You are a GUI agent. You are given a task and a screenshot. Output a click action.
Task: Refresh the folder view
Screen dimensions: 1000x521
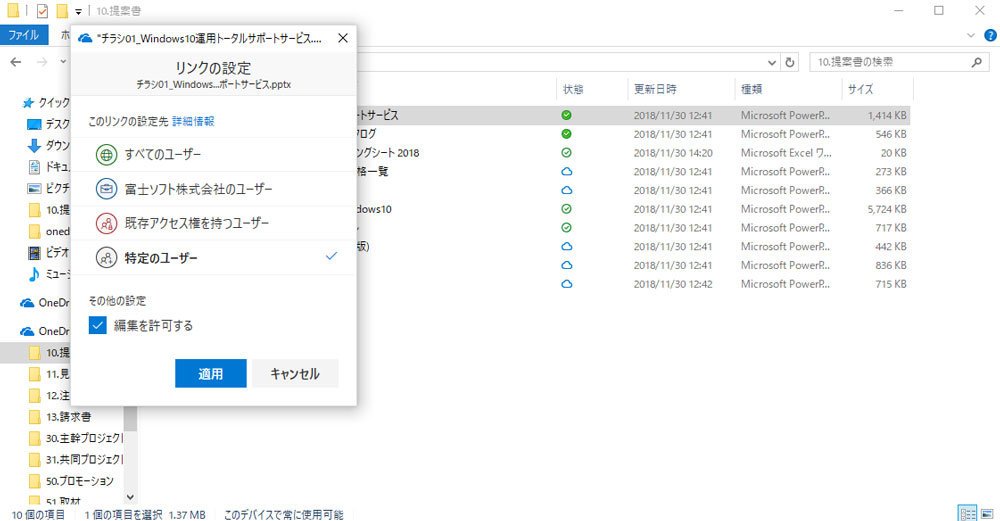[x=790, y=62]
